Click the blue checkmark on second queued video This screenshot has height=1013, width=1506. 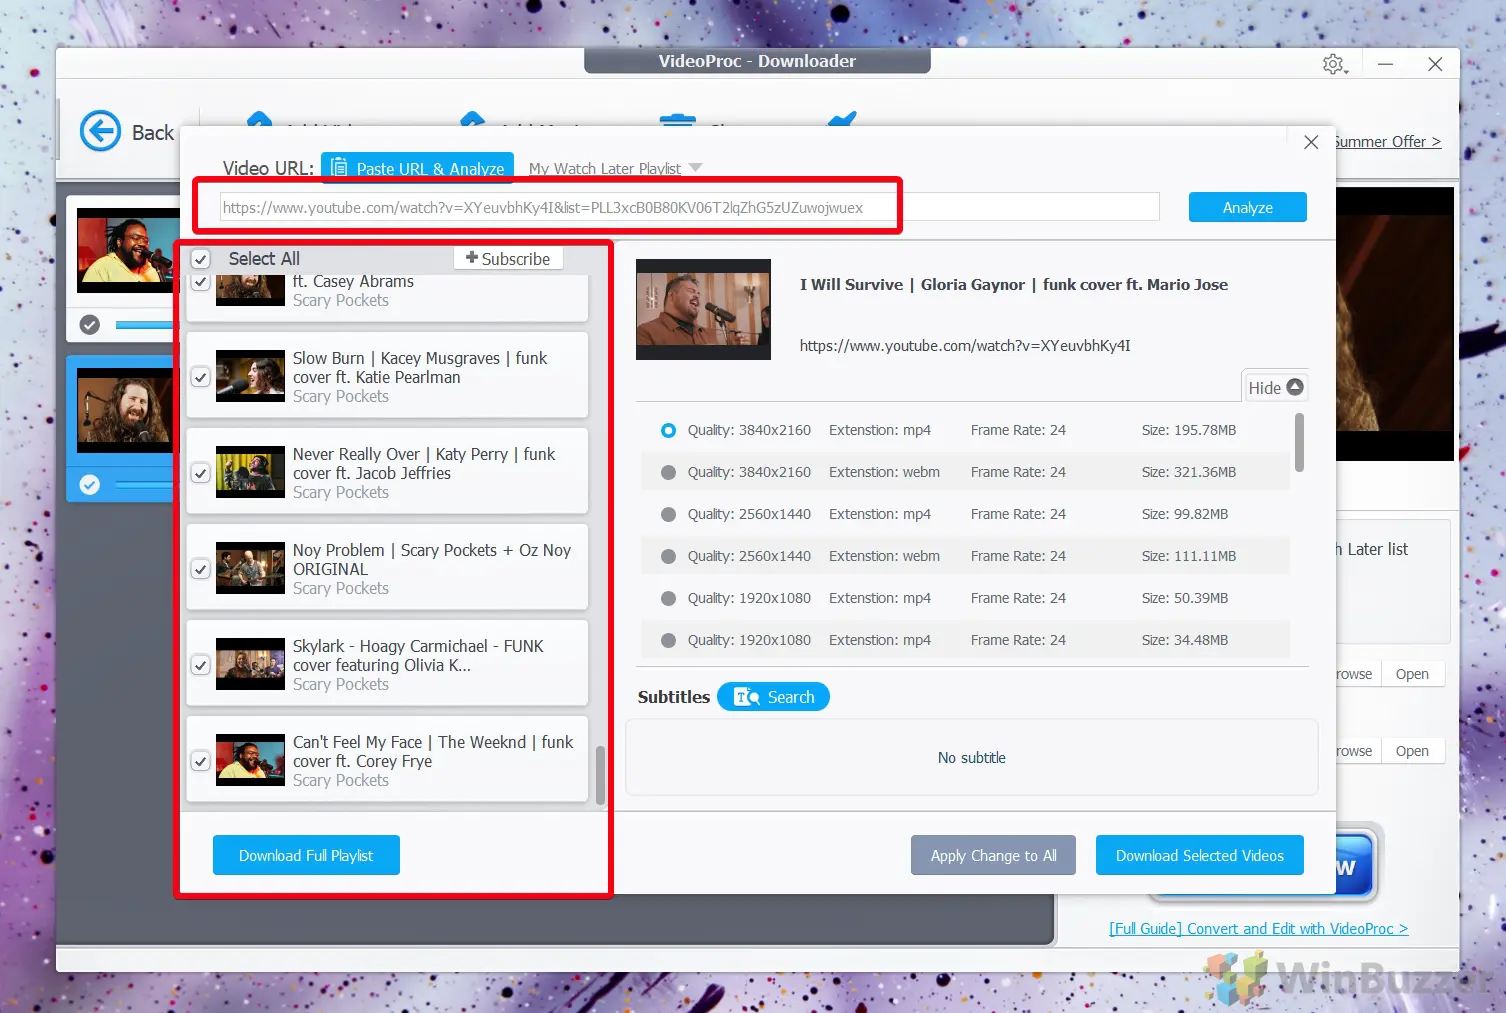tap(90, 485)
